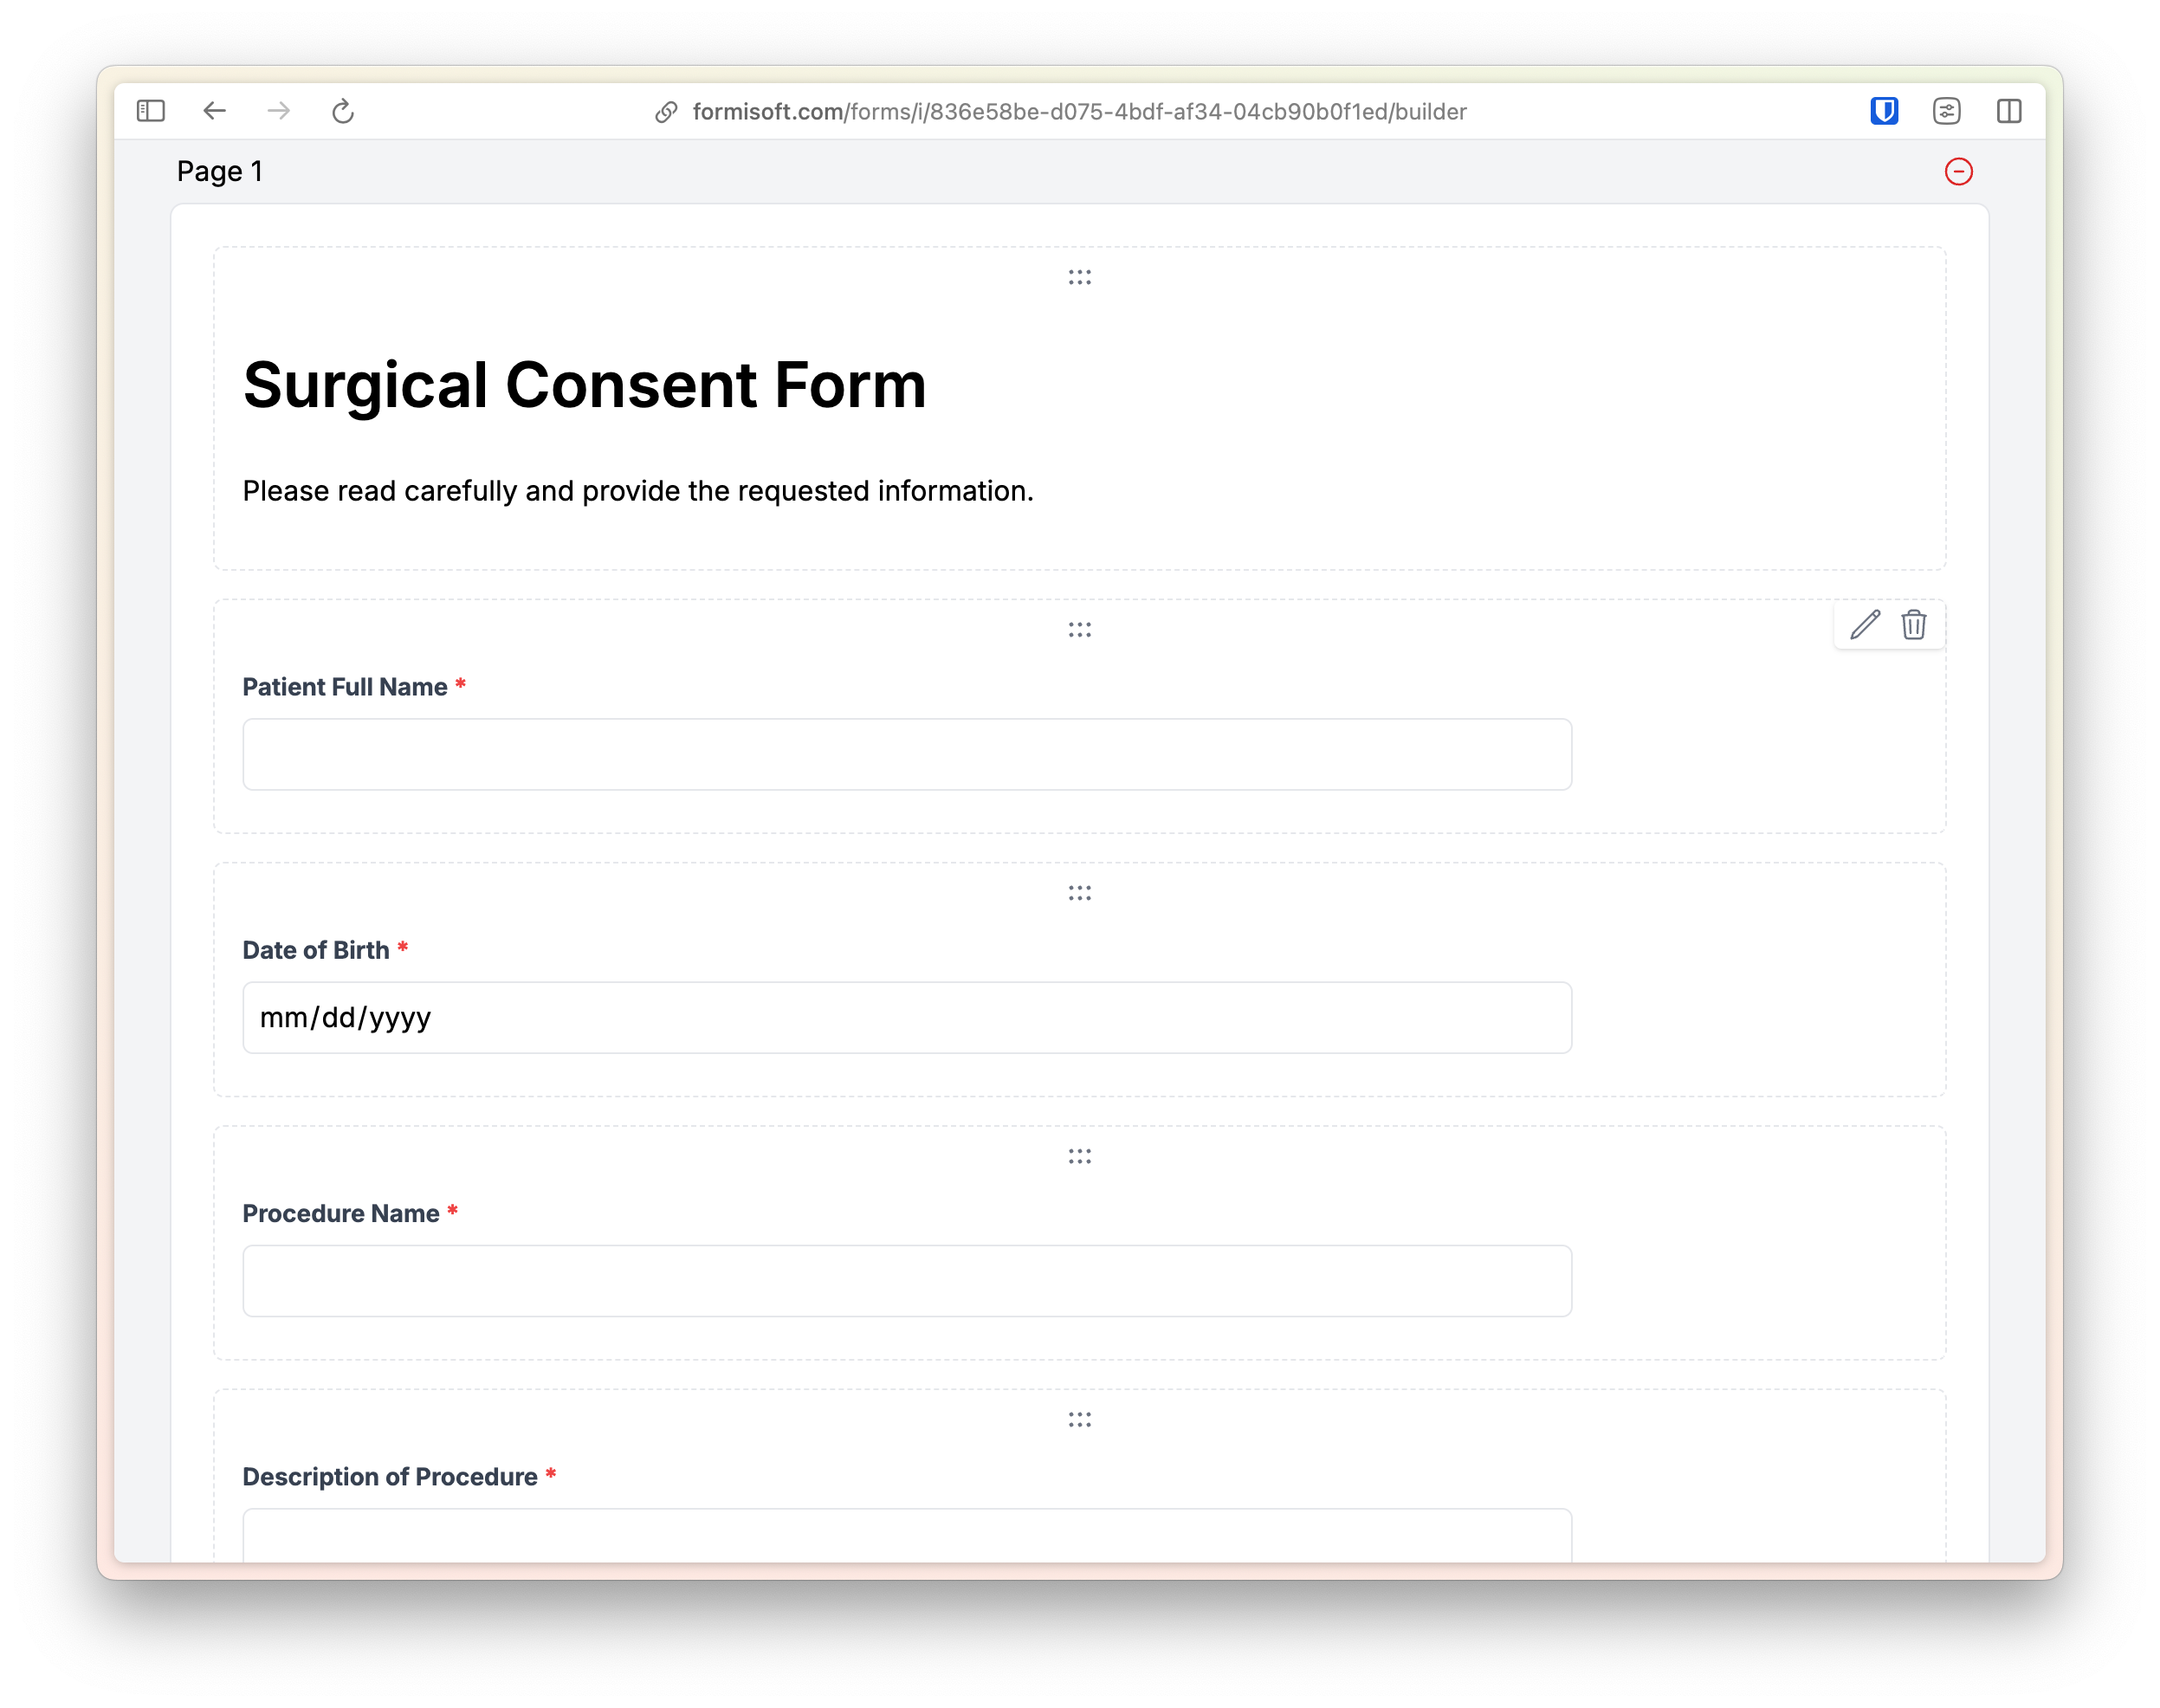
Task: Grab the Description of Procedure drag handle
Action: coord(1079,1420)
